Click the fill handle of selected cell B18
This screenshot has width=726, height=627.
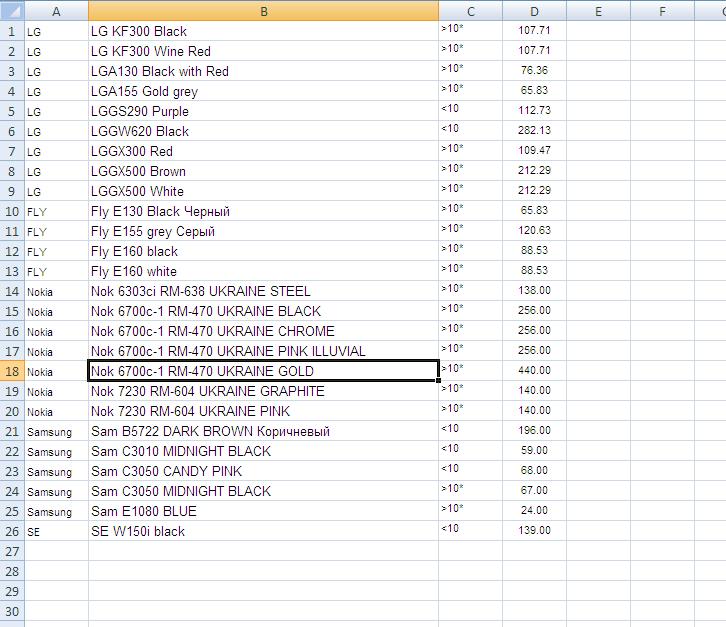438,380
